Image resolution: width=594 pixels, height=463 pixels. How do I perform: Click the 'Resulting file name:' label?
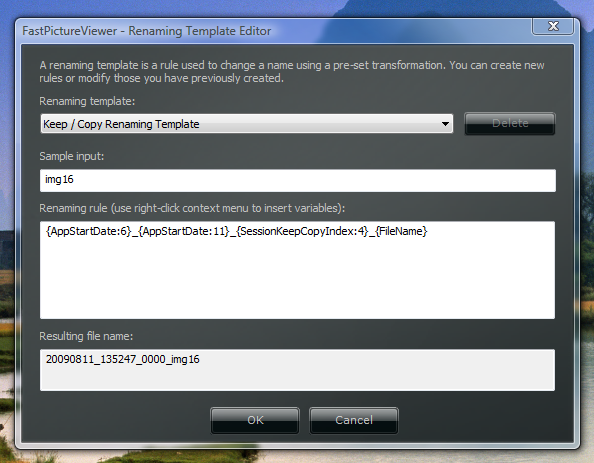point(86,336)
